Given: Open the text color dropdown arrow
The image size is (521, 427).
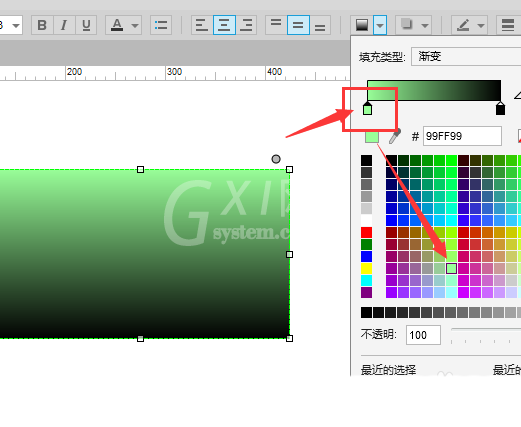Looking at the screenshot, I should click(135, 25).
